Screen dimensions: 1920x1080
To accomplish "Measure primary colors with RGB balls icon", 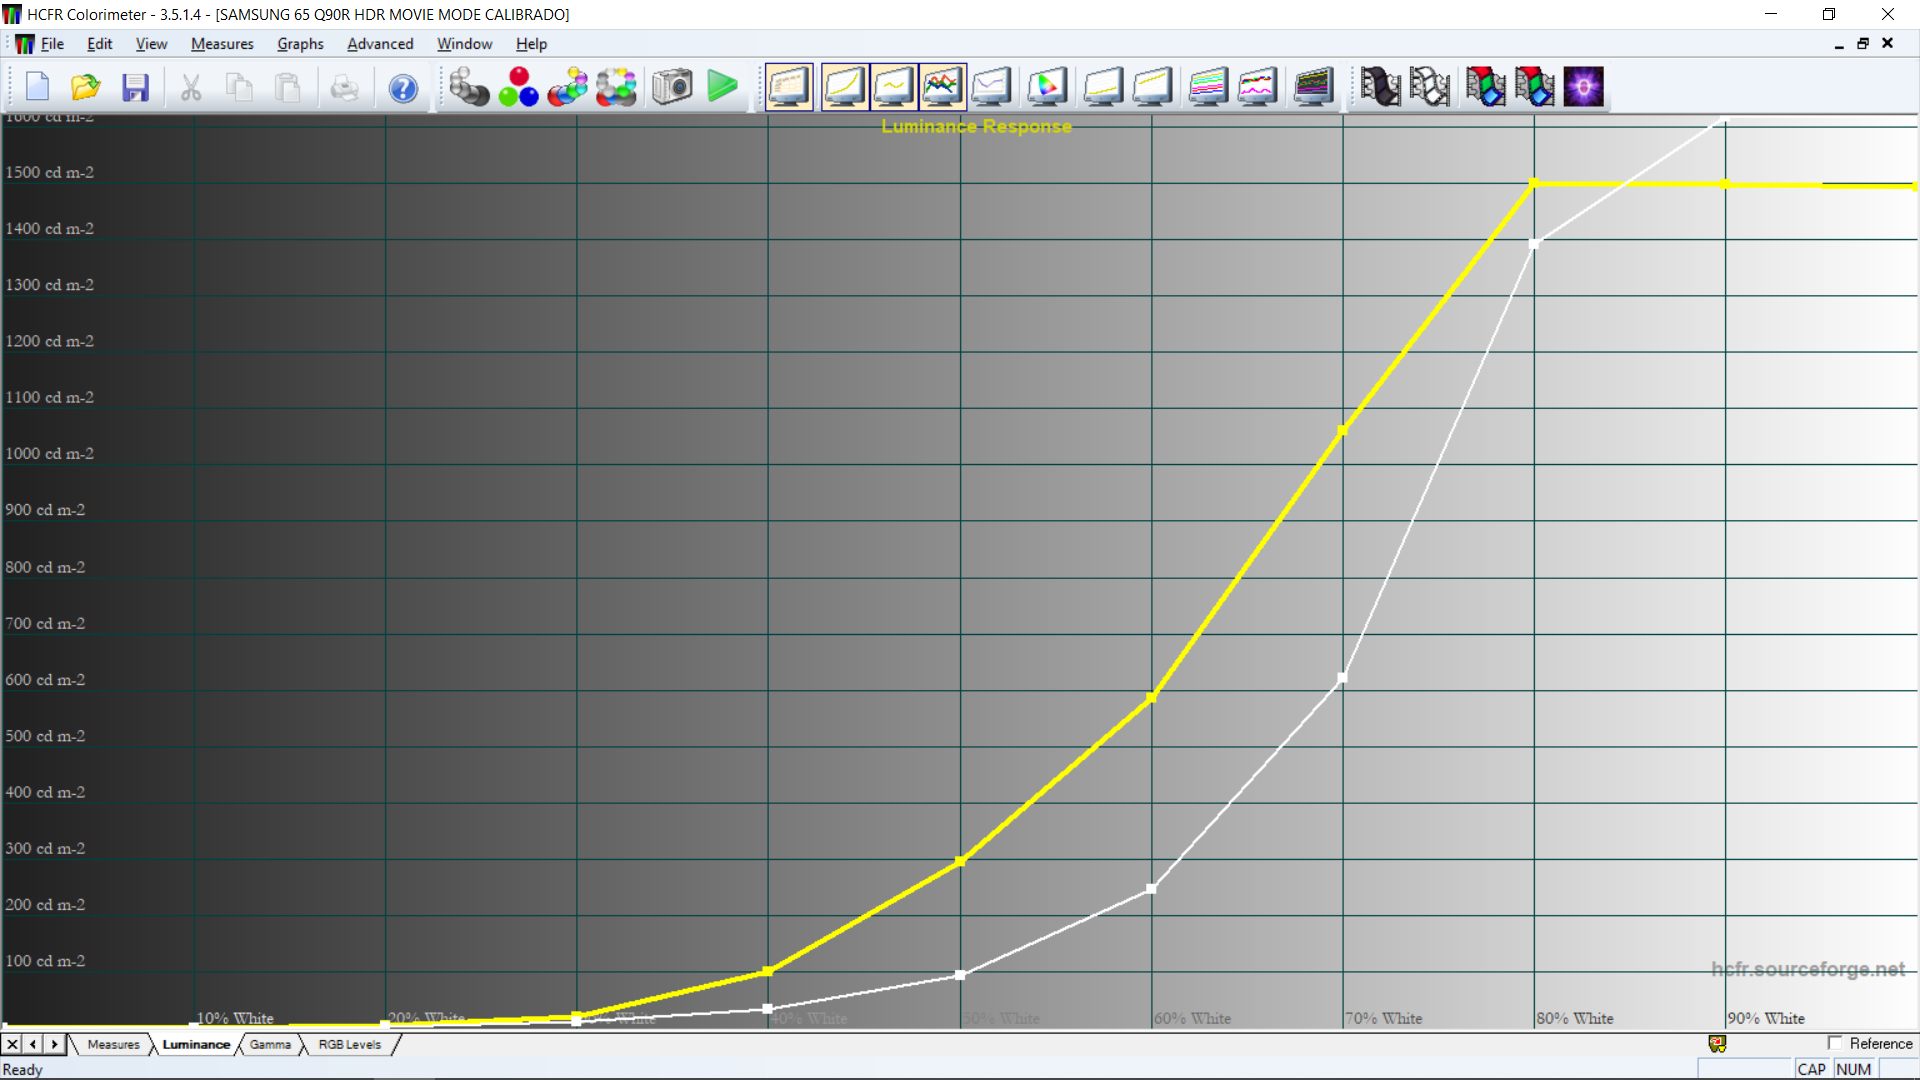I will pyautogui.click(x=518, y=87).
